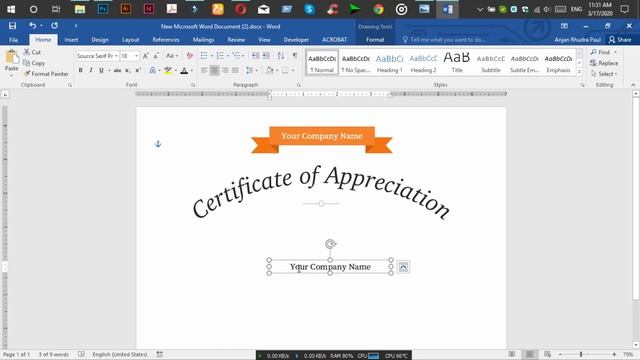The image size is (640, 360).
Task: Redo the last action
Action: (x=54, y=26)
